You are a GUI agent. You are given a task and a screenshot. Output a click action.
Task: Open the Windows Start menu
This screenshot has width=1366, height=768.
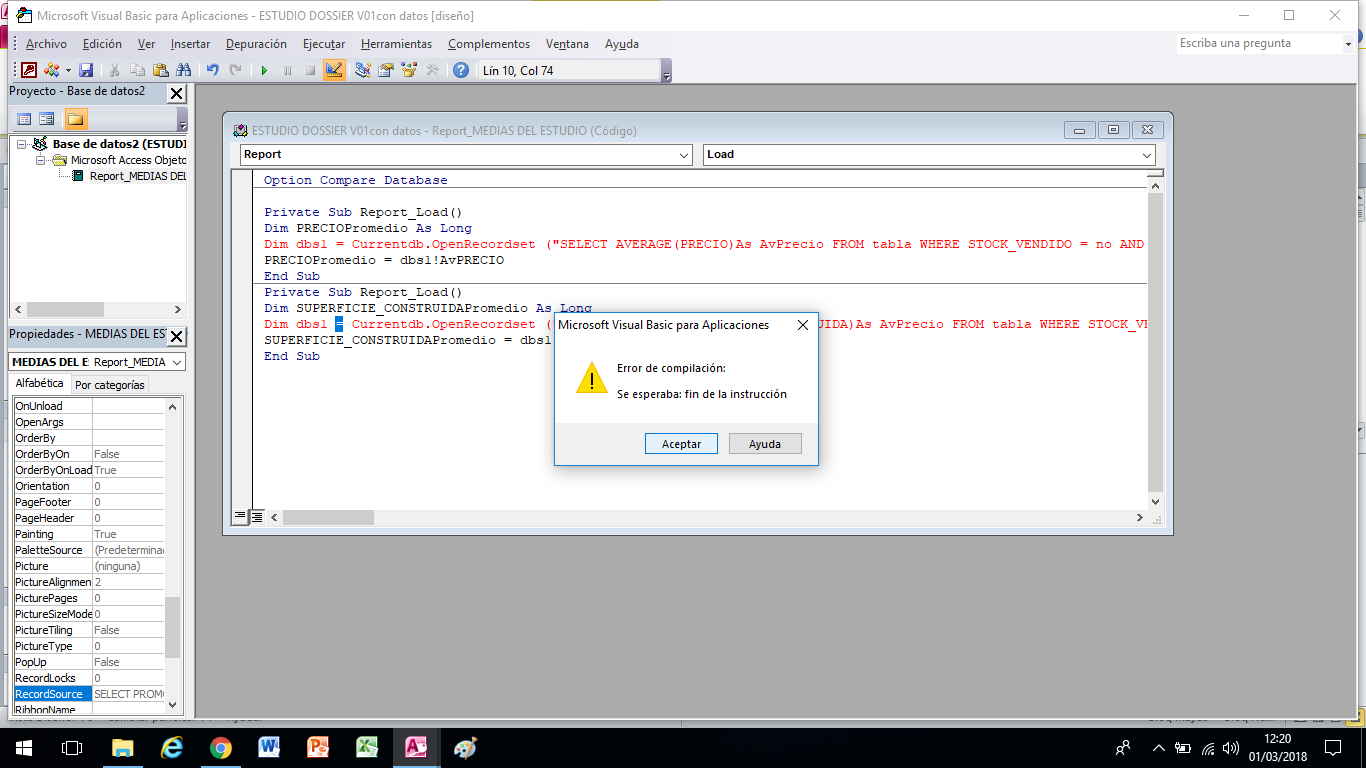tap(24, 748)
